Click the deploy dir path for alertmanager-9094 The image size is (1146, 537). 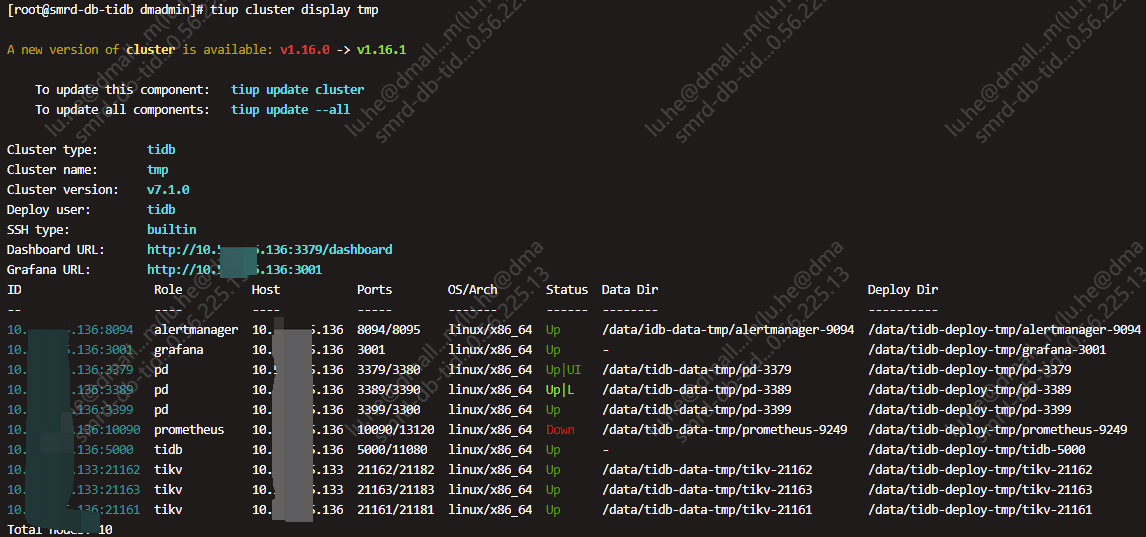click(x=1004, y=330)
